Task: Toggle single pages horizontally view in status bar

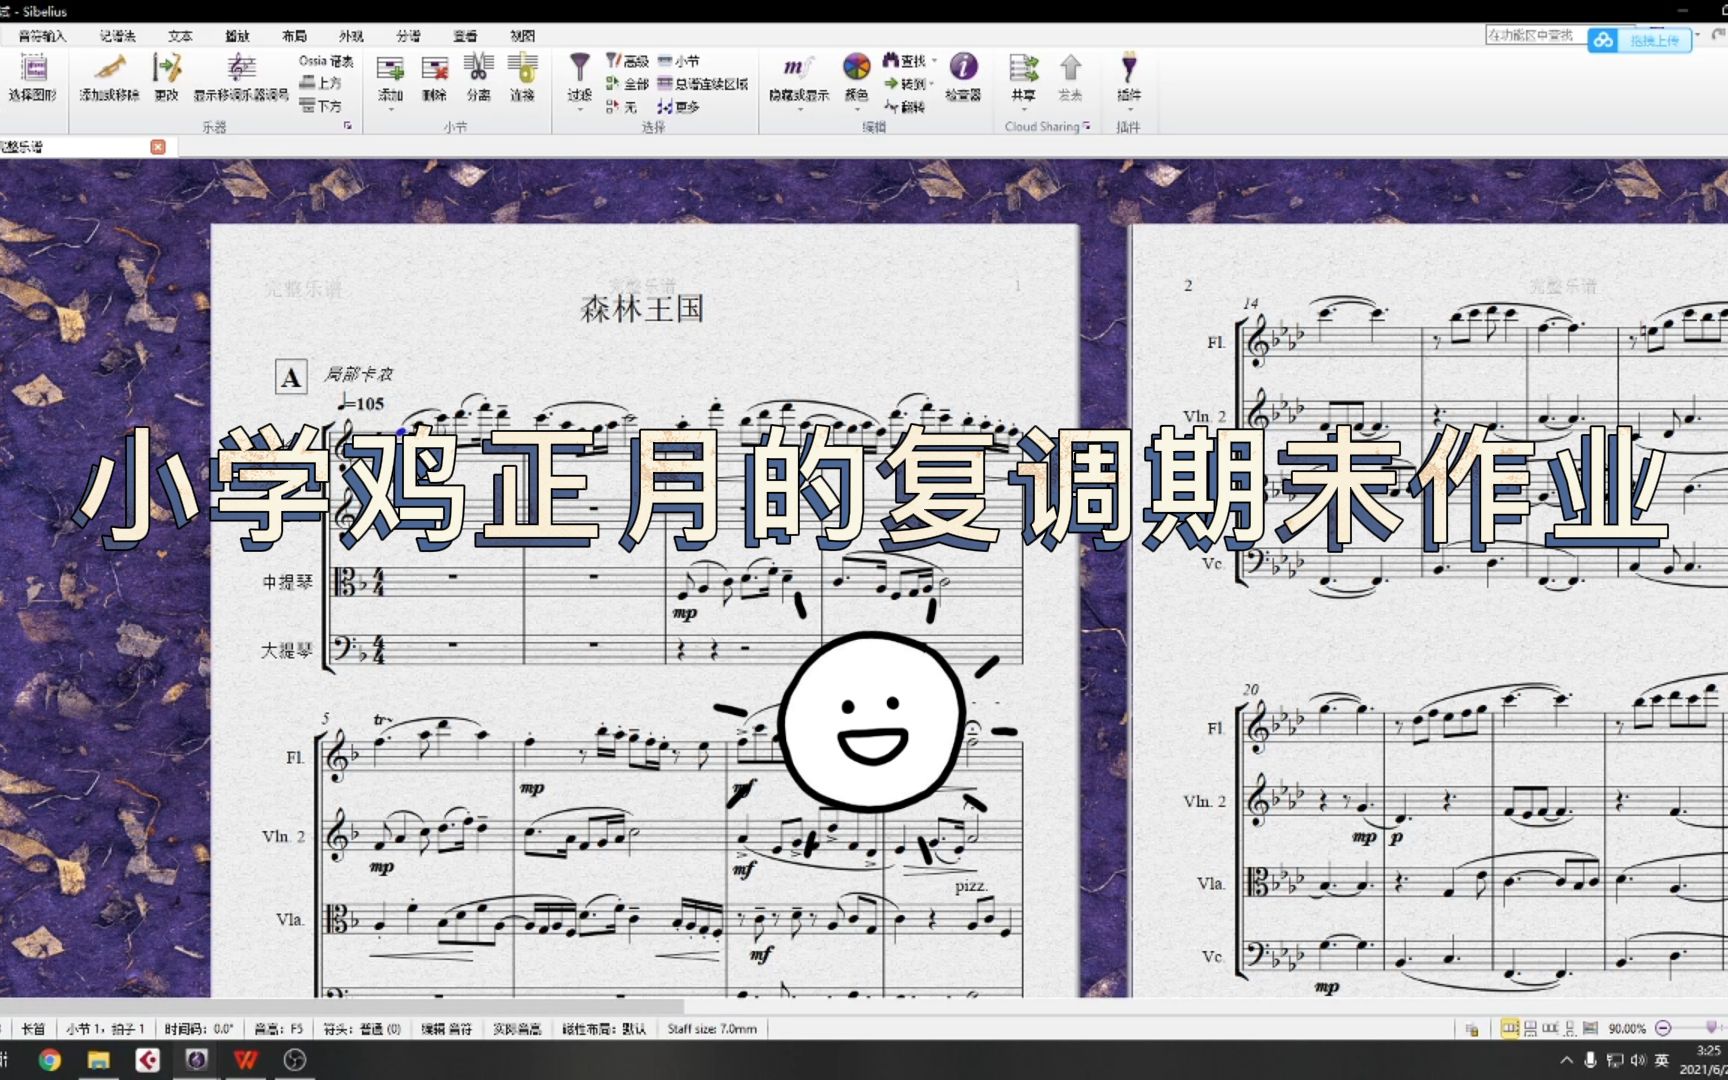Action: click(x=1550, y=1028)
